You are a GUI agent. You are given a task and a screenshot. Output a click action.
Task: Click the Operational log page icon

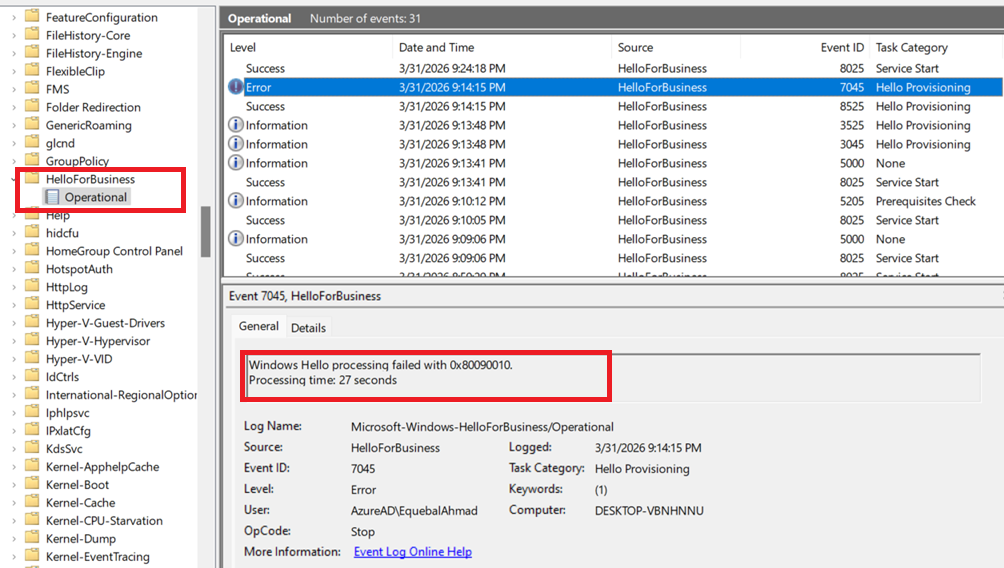[x=53, y=197]
